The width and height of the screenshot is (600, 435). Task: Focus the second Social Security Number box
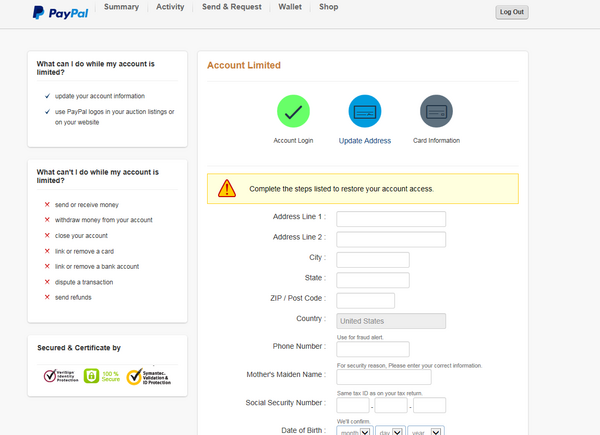point(391,405)
